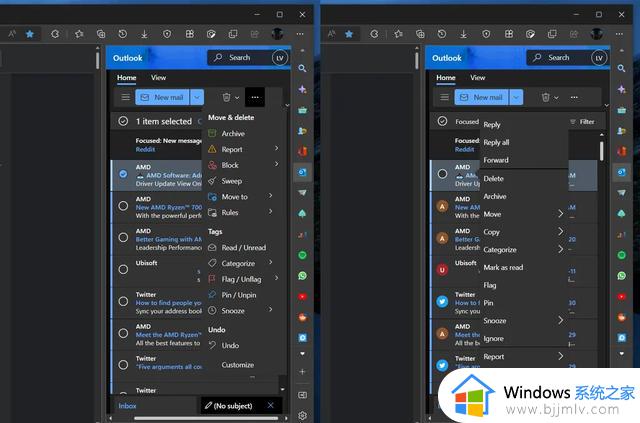Image resolution: width=640 pixels, height=423 pixels.
Task: Click the New mail button in left window
Action: 162,97
